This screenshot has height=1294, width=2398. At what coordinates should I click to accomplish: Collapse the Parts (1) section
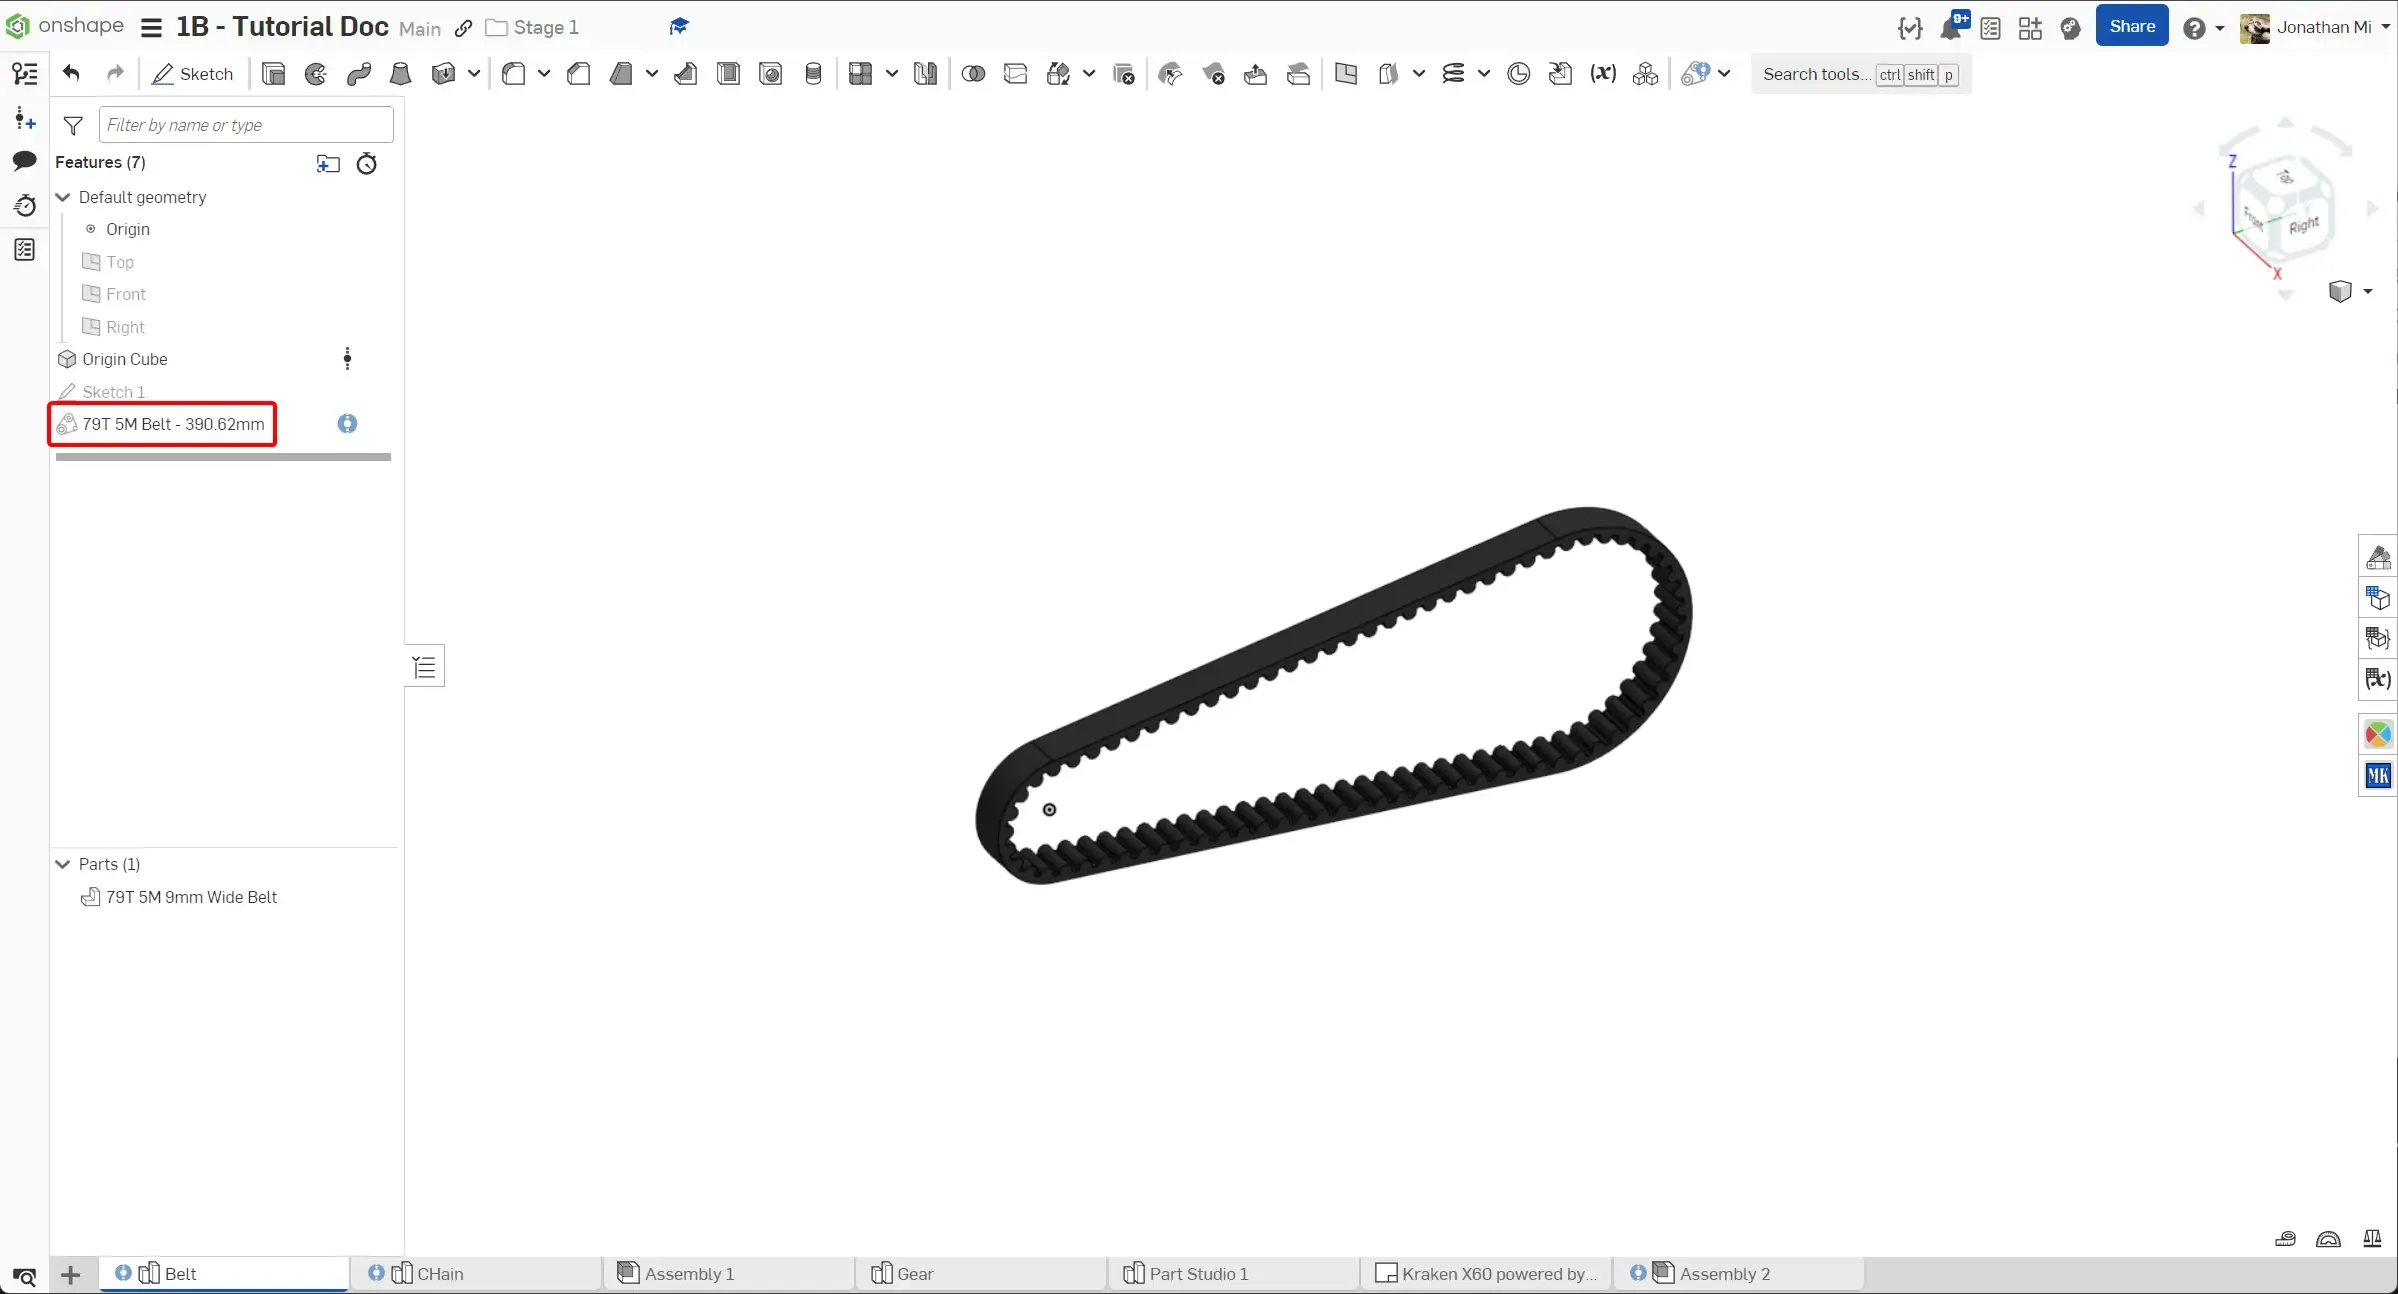pyautogui.click(x=63, y=864)
